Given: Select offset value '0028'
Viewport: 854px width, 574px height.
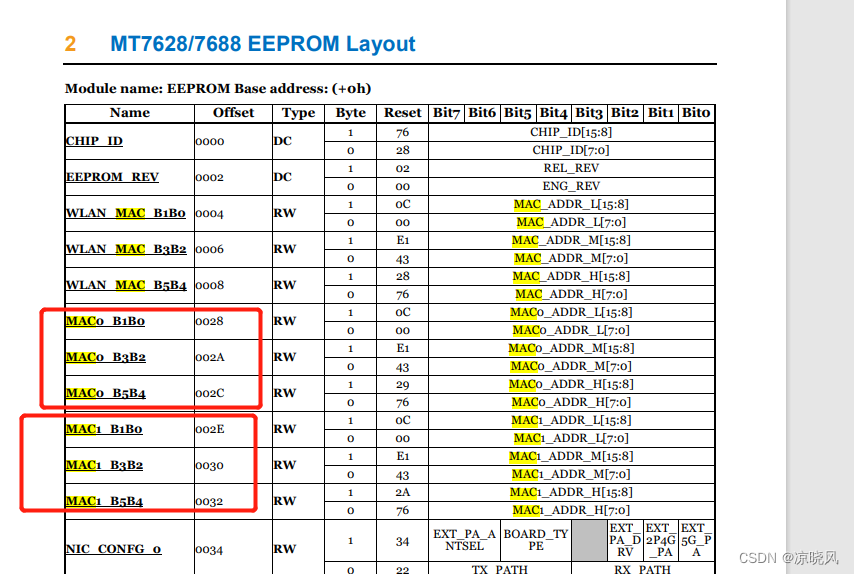Looking at the screenshot, I should coord(210,321).
